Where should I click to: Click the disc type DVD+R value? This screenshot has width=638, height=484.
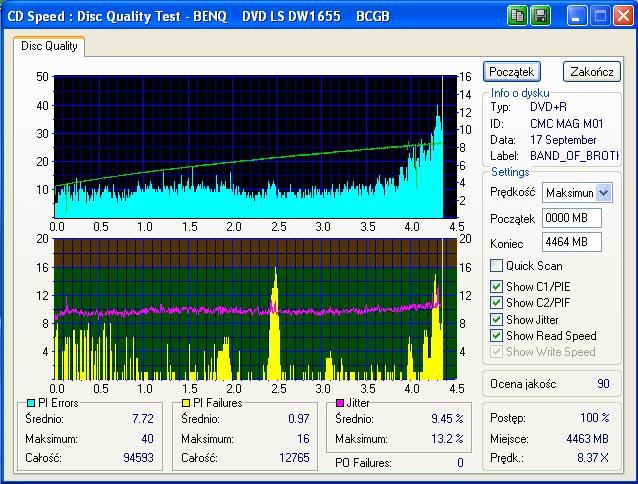click(x=548, y=107)
